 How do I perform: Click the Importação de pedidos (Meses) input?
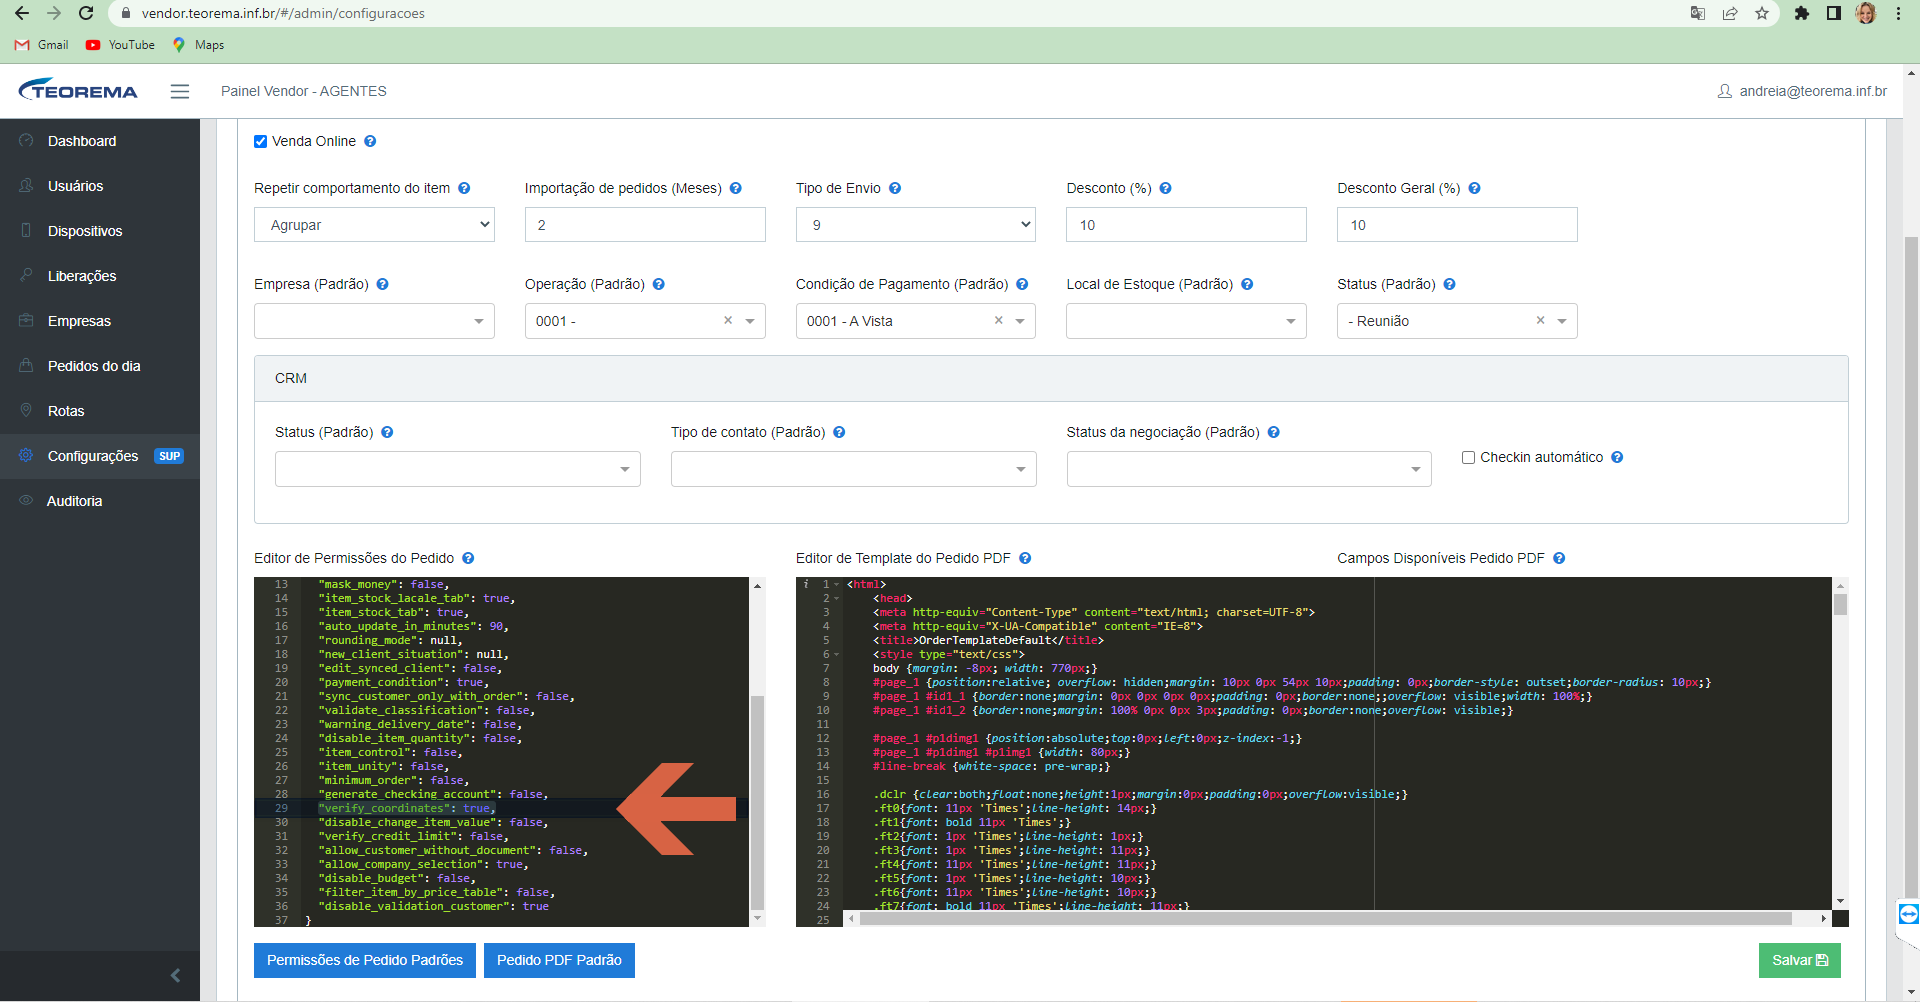click(x=645, y=225)
